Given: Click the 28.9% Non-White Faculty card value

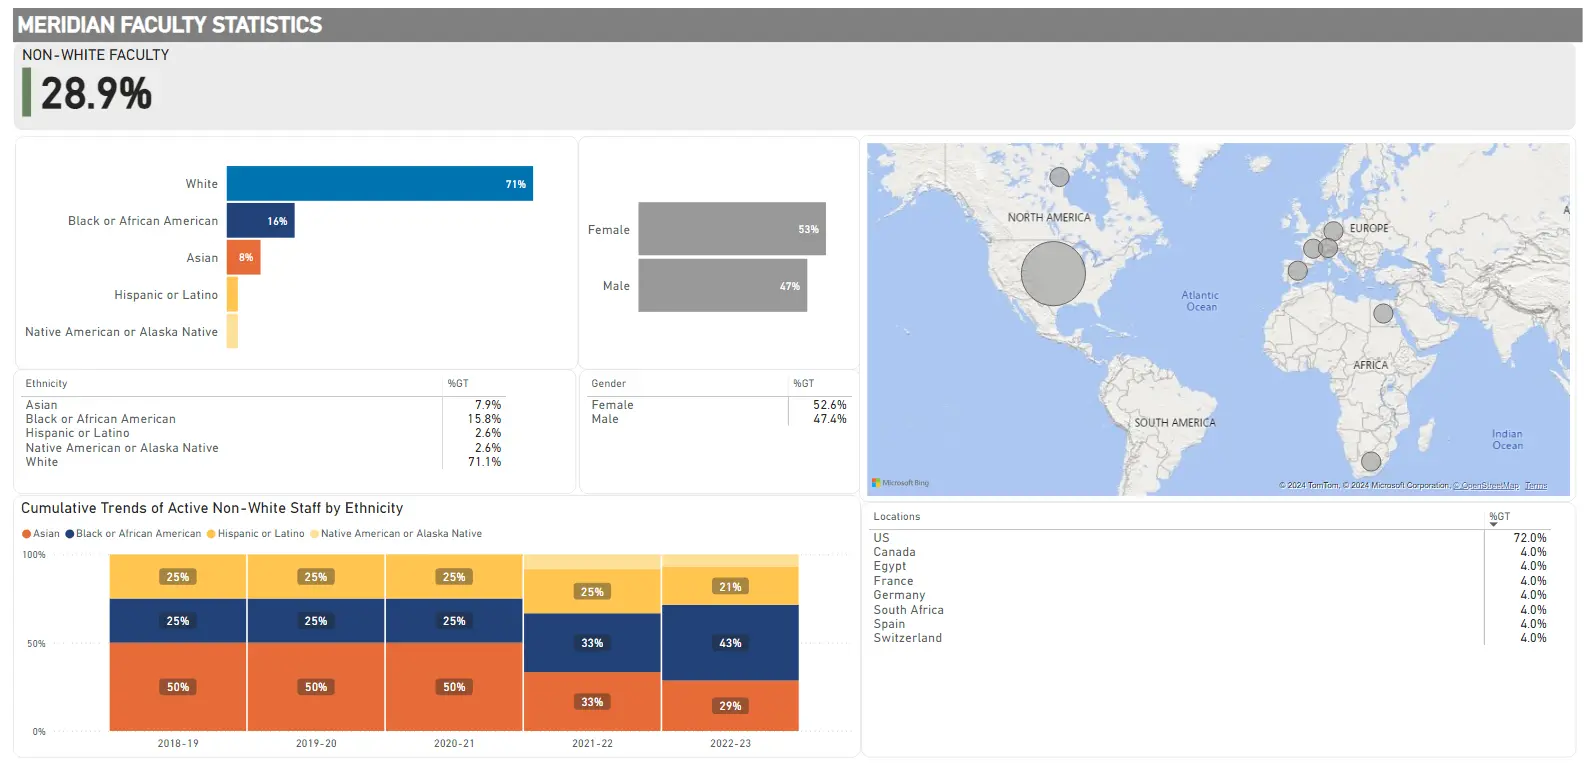Looking at the screenshot, I should [96, 94].
